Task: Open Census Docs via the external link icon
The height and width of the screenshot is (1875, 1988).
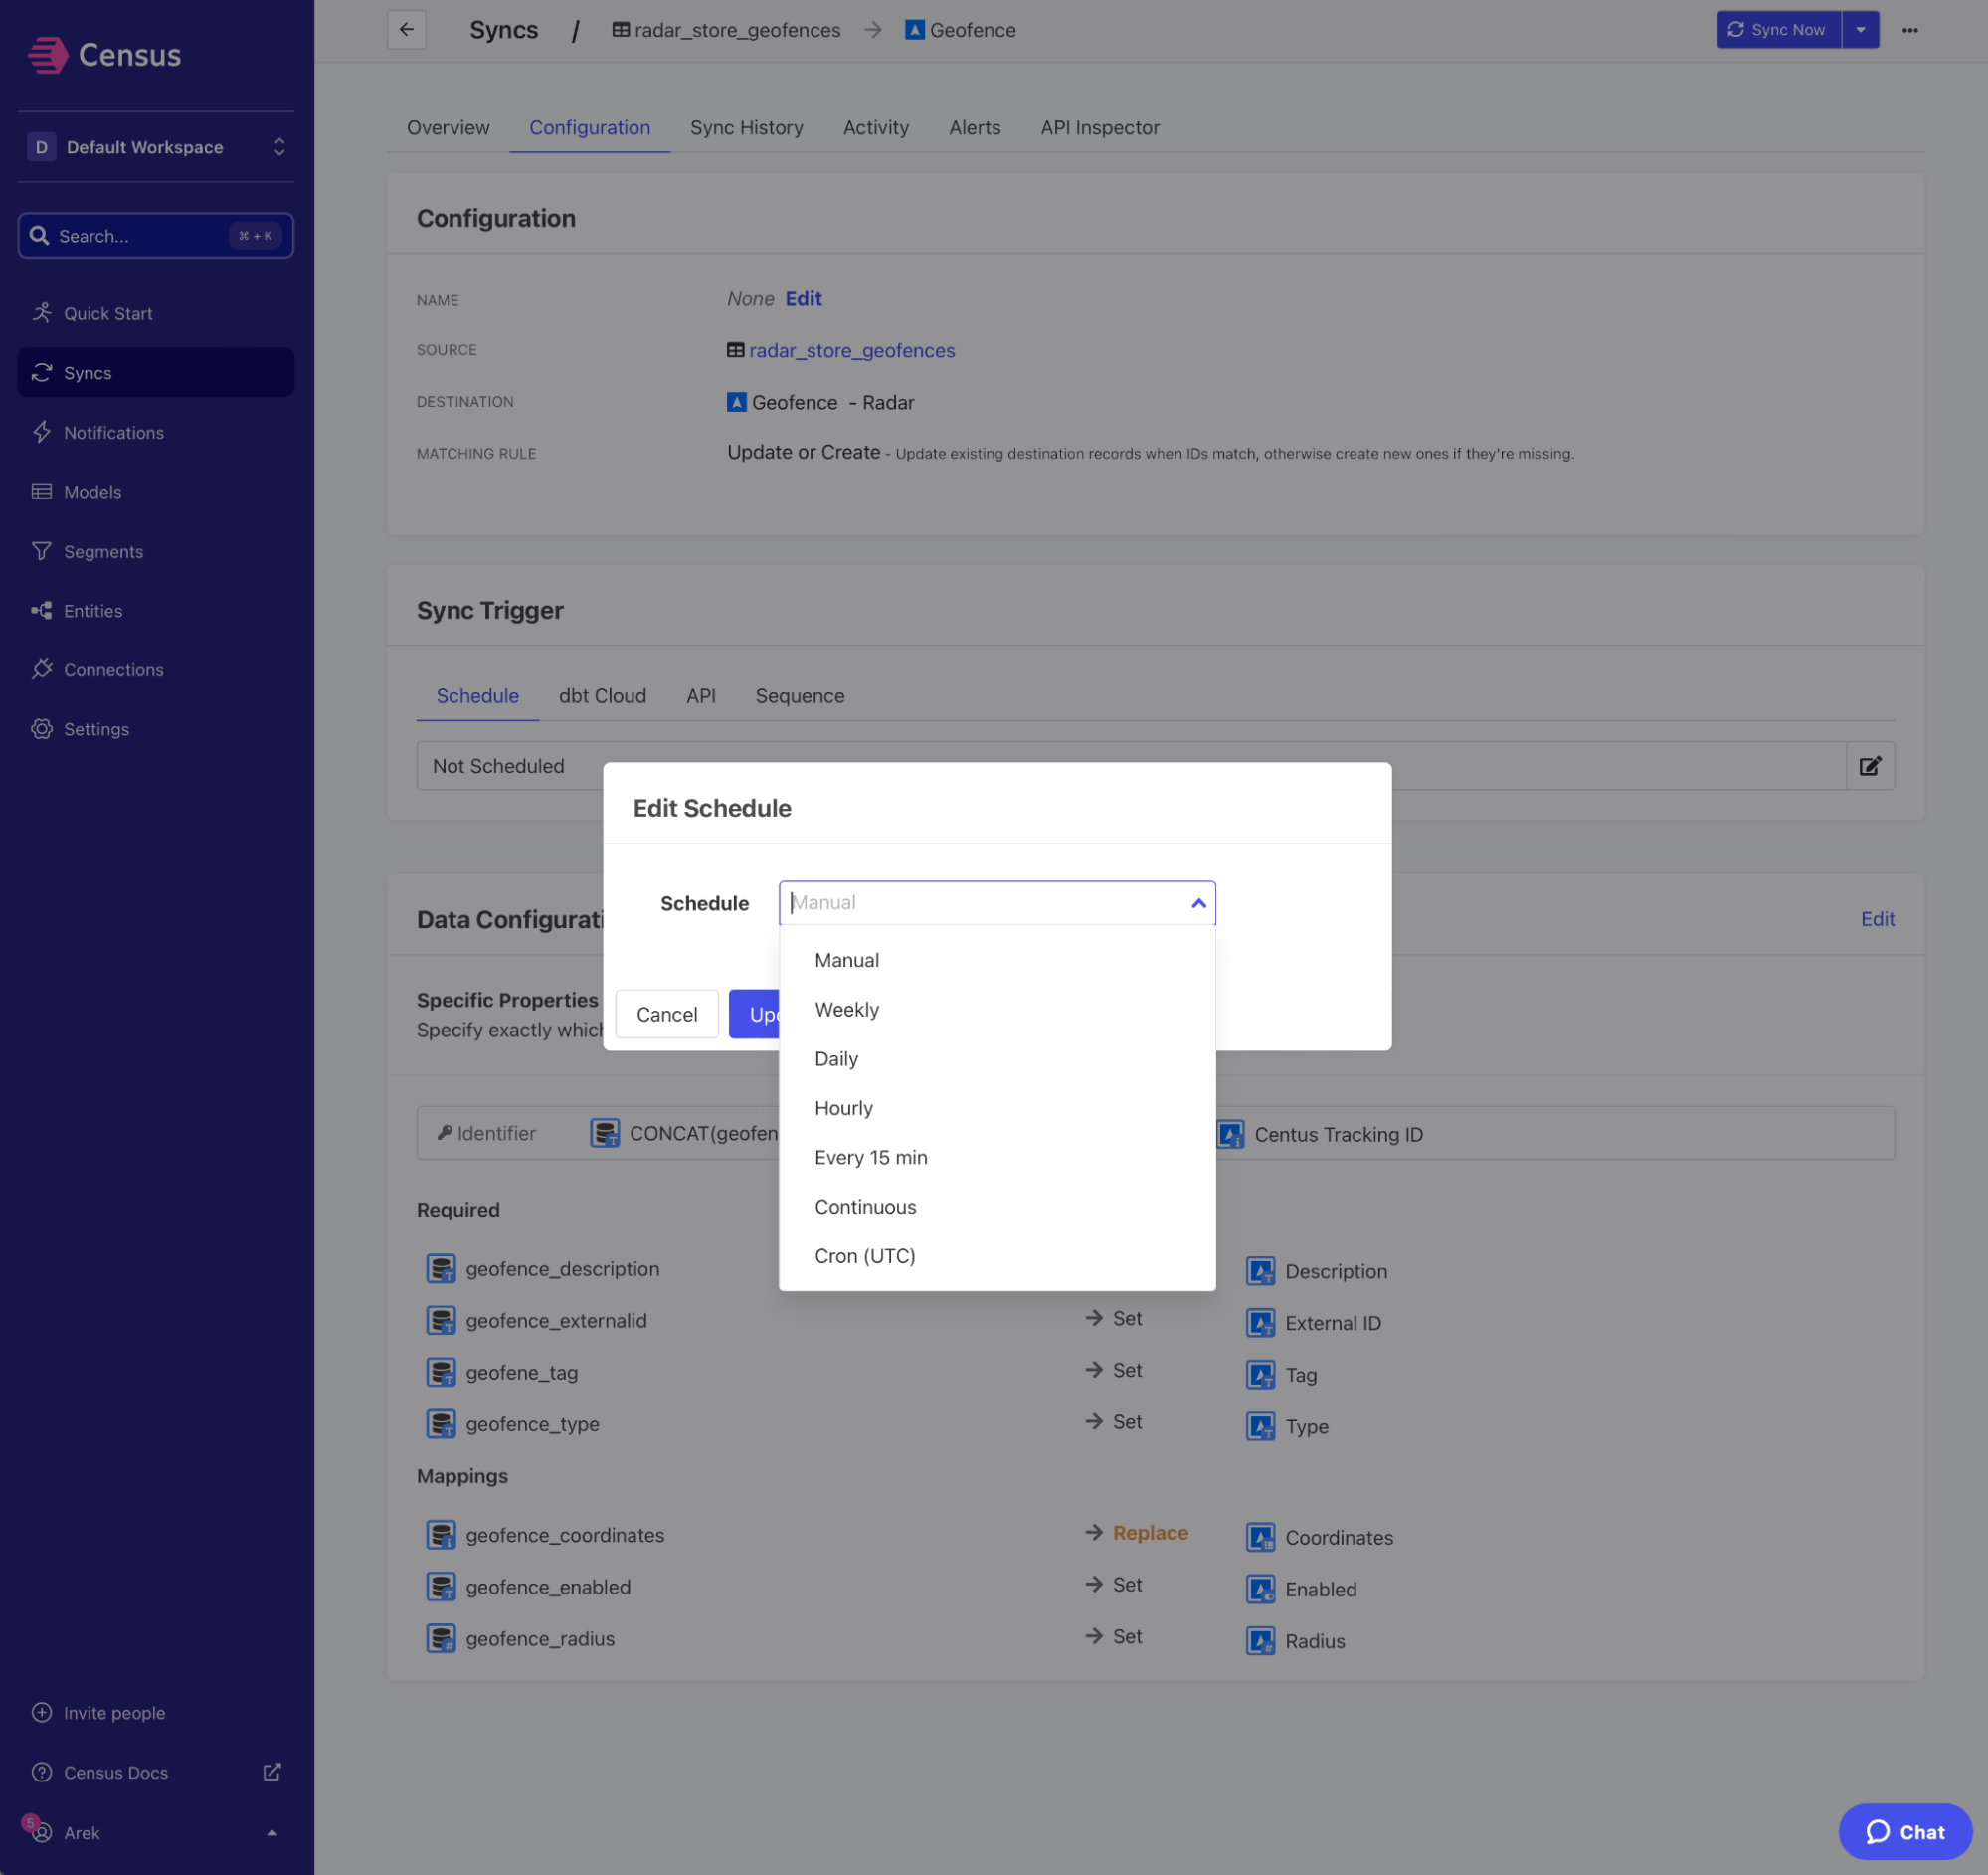Action: (271, 1771)
